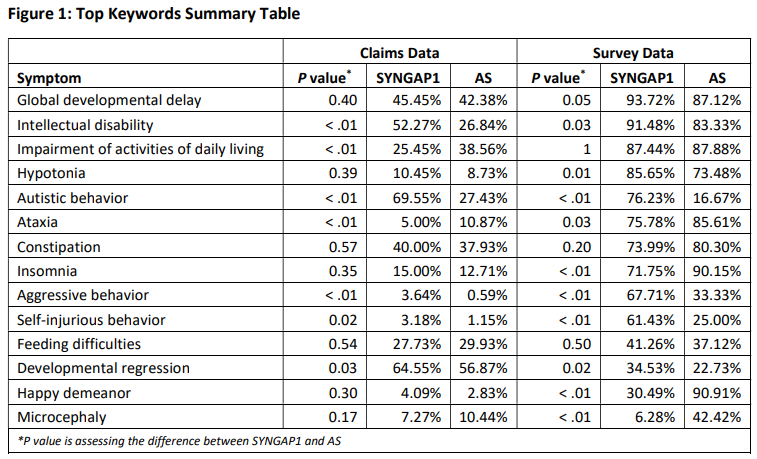Select the Survey Data column group header

tap(633, 53)
